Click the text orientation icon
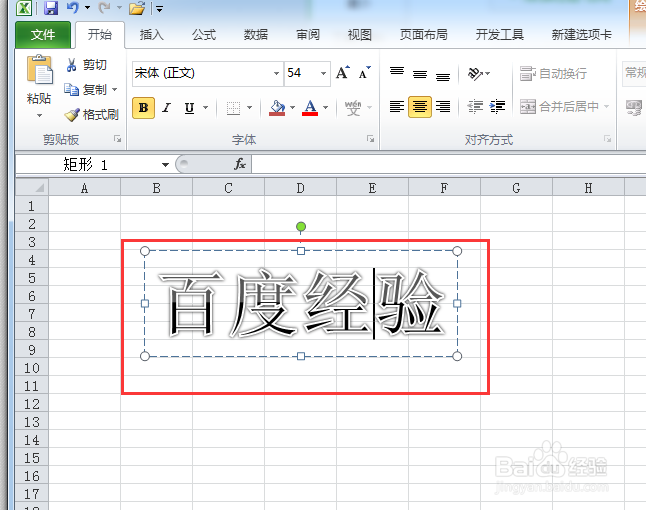This screenshot has height=510, width=646. click(475, 74)
